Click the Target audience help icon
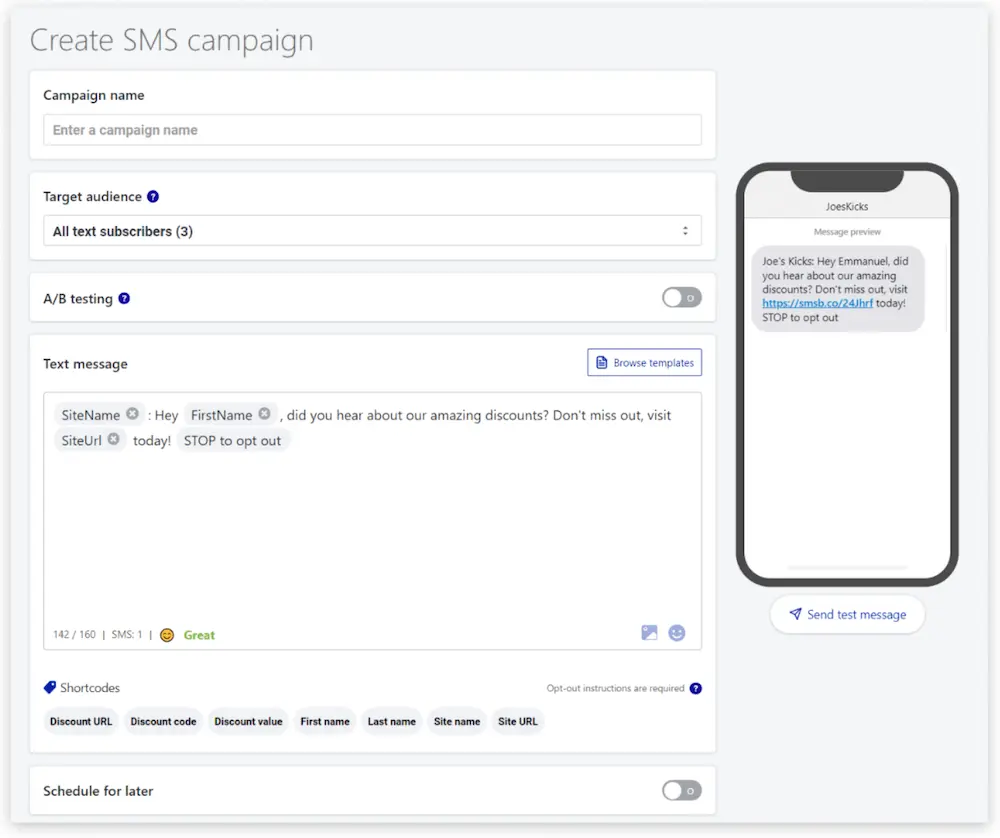Viewport: 1000px width, 838px height. coord(153,197)
